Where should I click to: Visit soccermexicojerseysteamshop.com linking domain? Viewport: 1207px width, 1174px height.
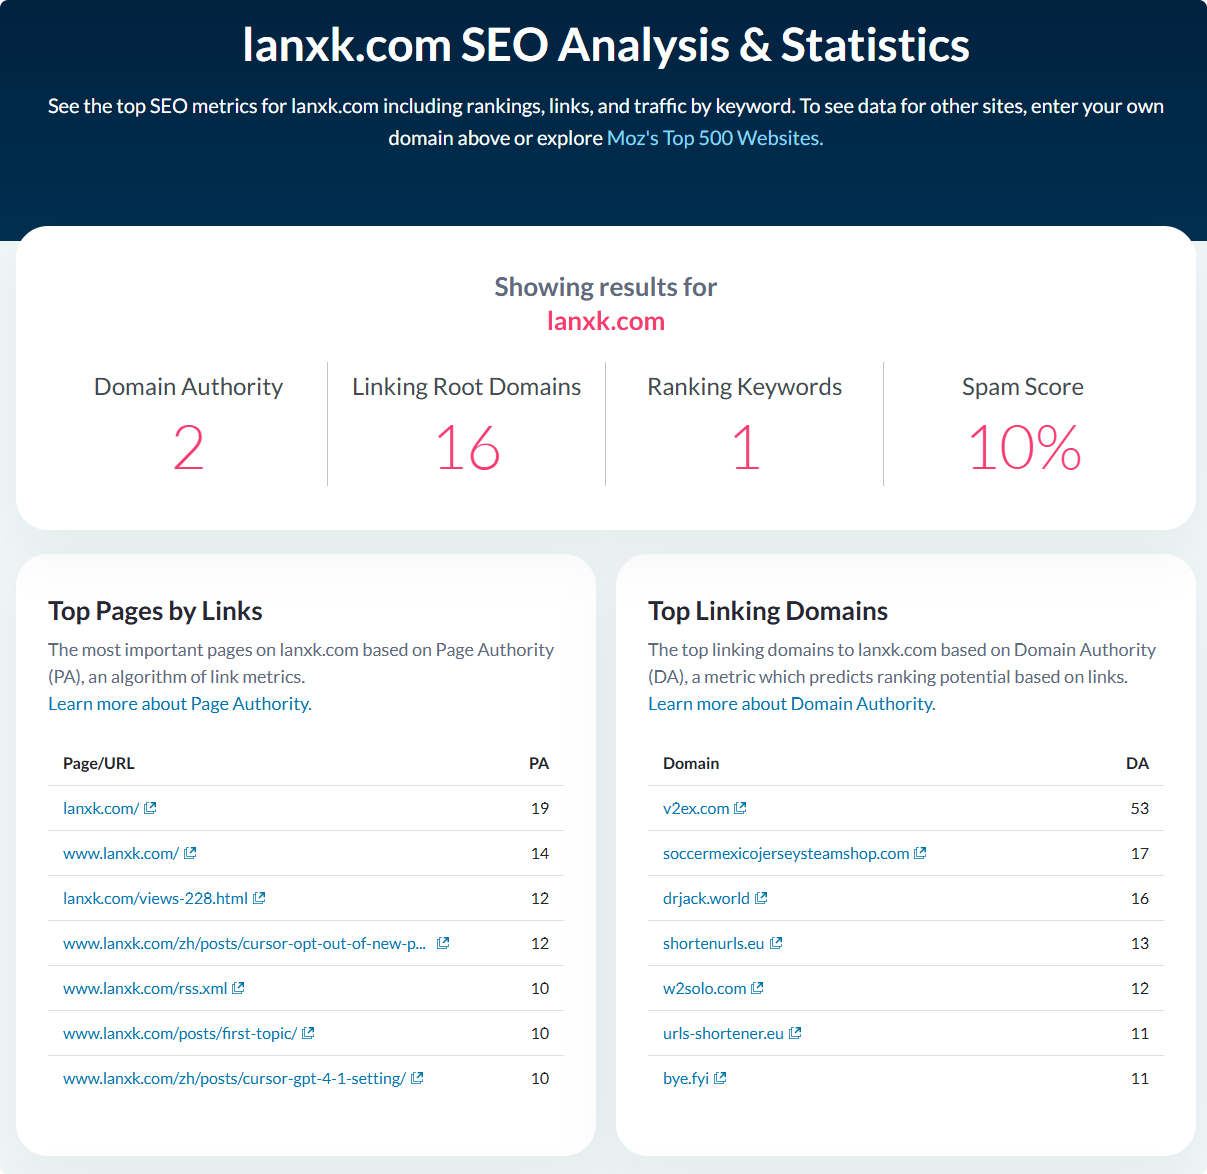click(786, 853)
